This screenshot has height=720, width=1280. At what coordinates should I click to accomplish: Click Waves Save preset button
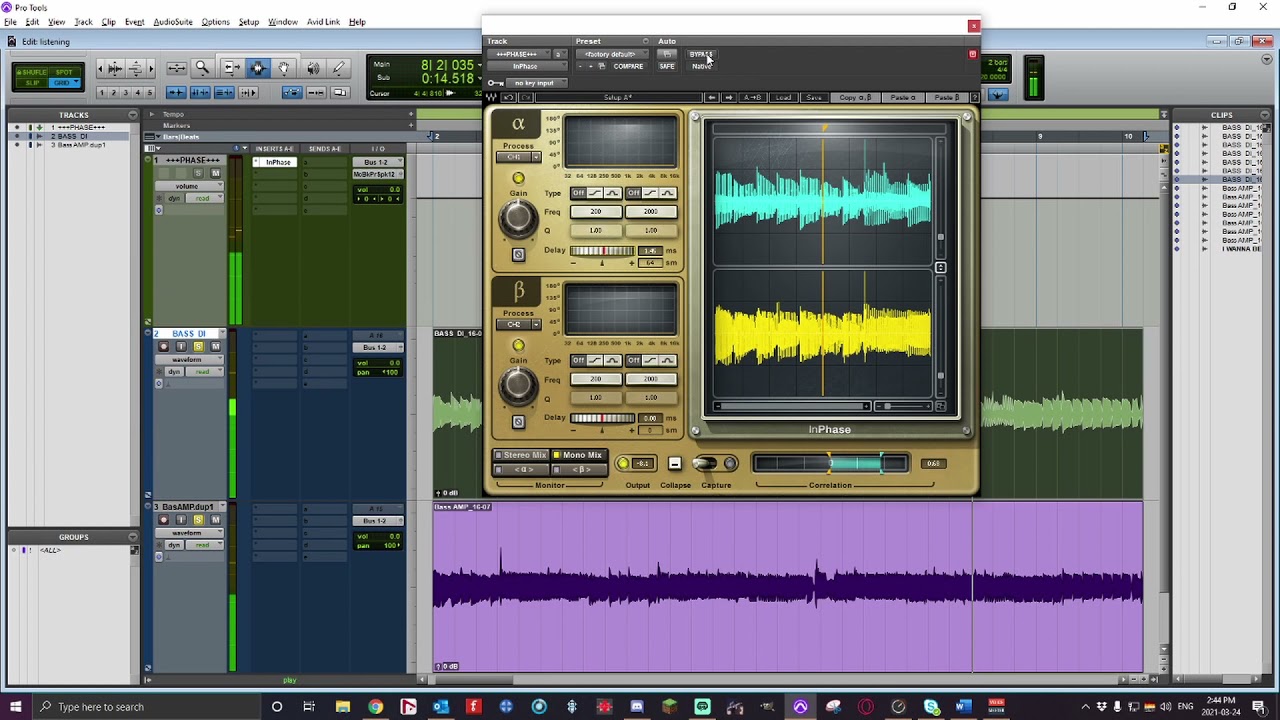pos(814,97)
